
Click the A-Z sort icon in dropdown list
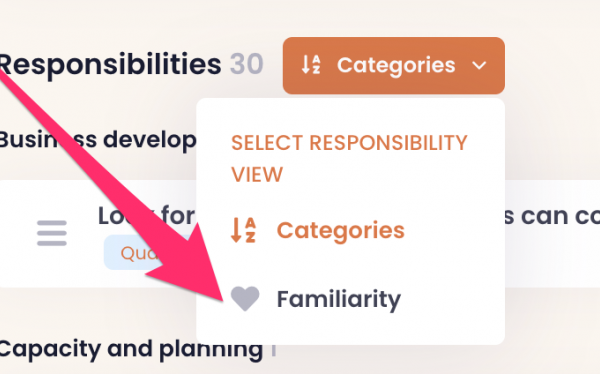point(243,230)
